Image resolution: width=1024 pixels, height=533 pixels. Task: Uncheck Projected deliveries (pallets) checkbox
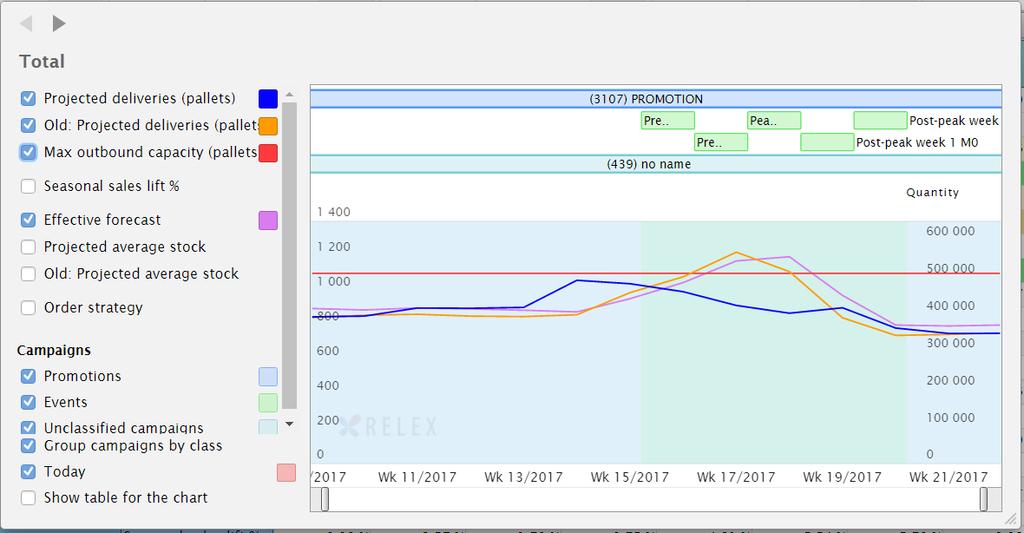click(28, 99)
